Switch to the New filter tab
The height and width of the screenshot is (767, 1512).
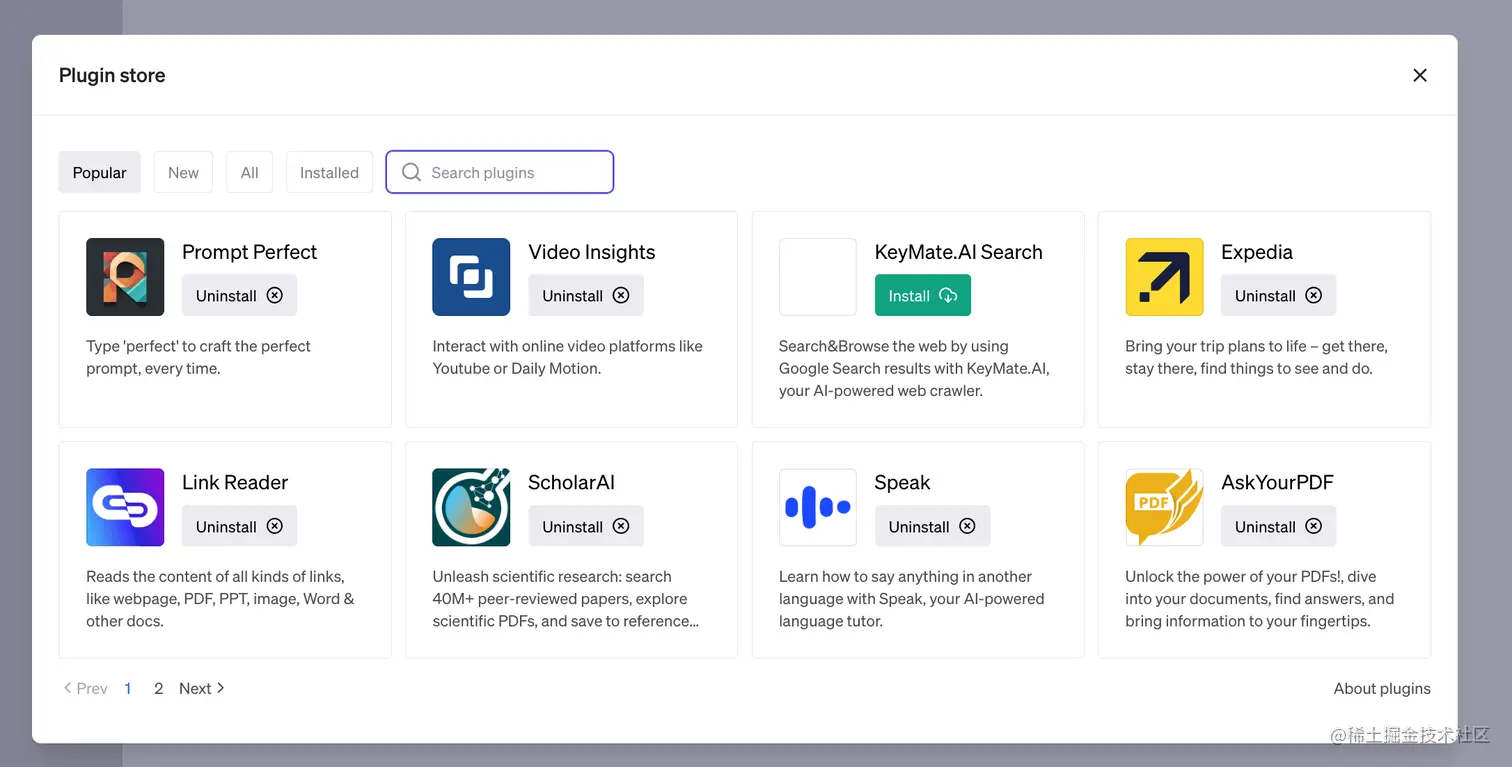pyautogui.click(x=183, y=172)
